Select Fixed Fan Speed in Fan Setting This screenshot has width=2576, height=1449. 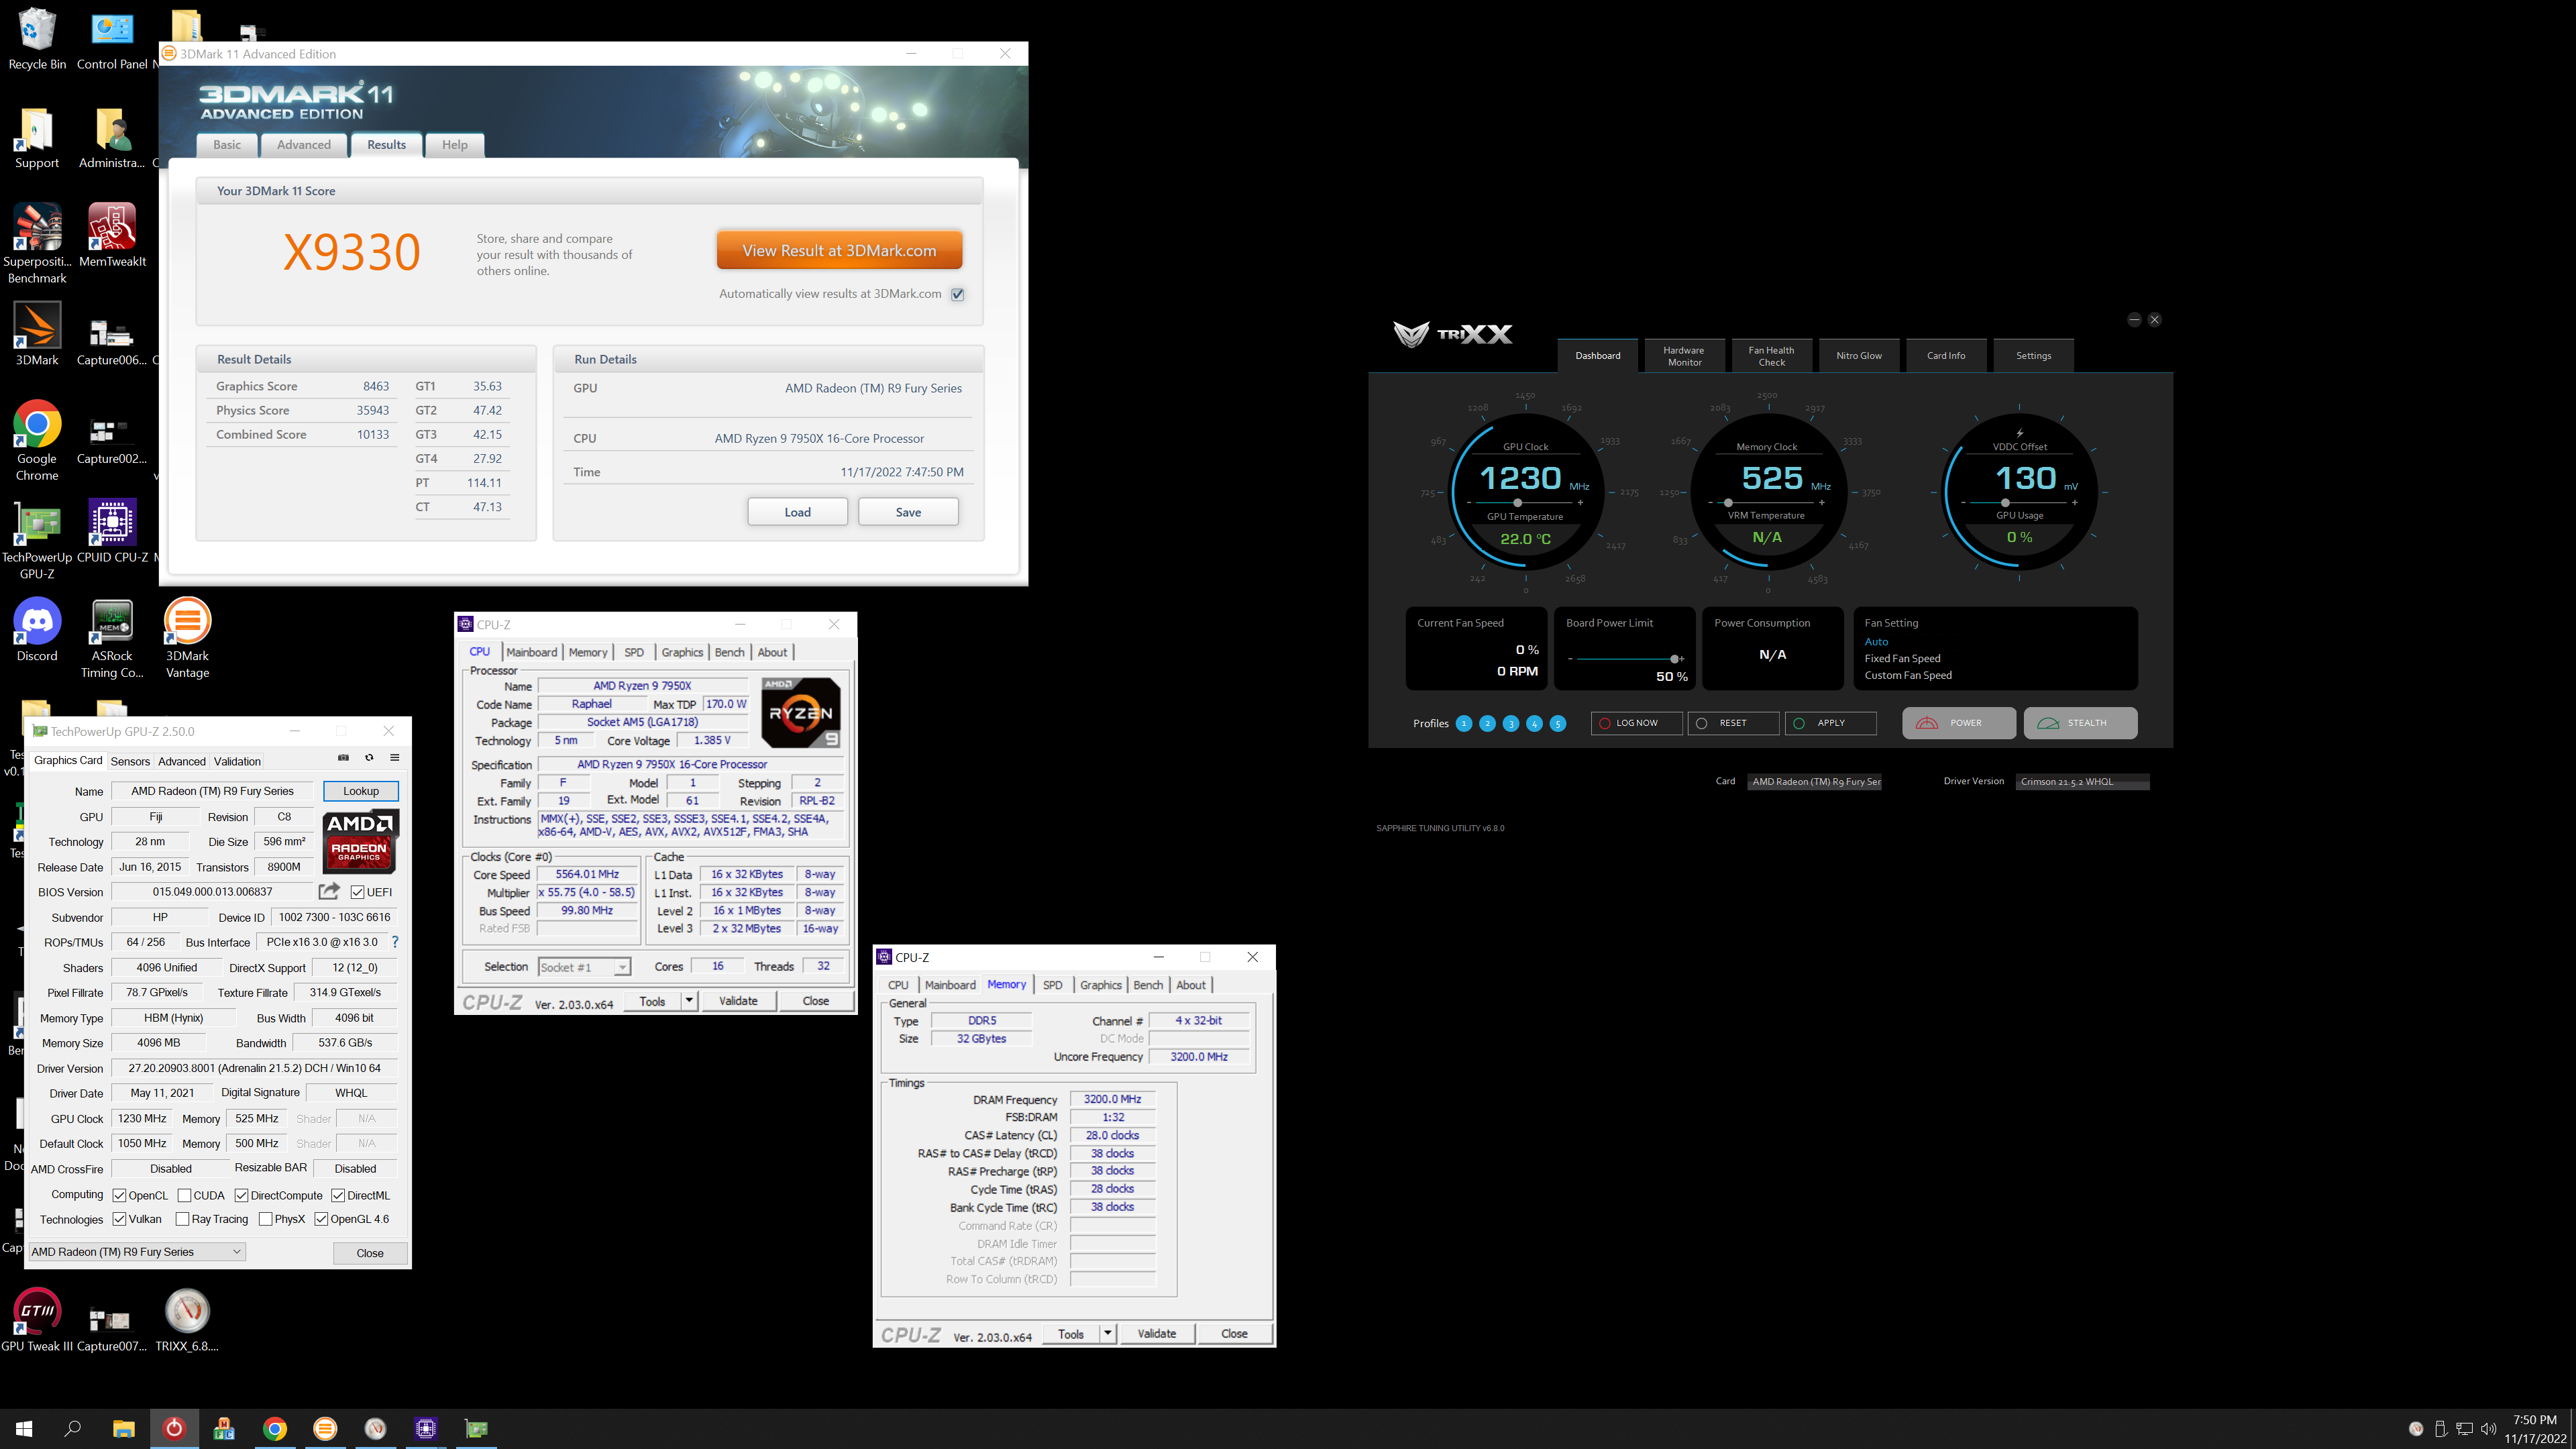click(x=1902, y=658)
